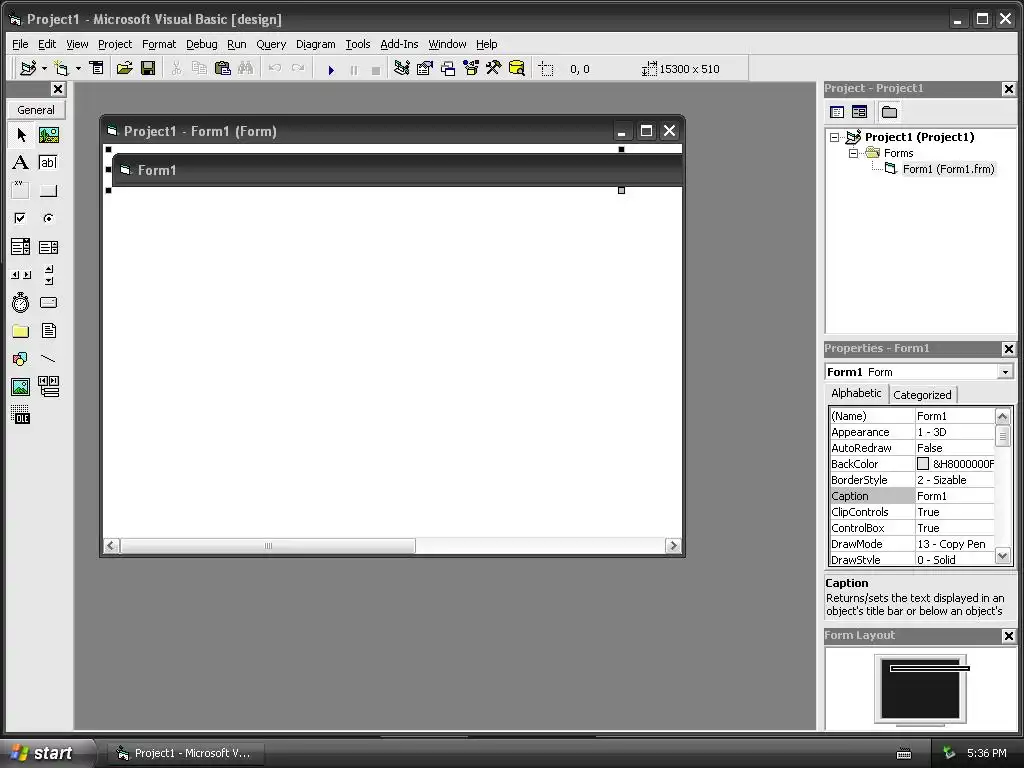This screenshot has width=1024, height=768.
Task: Select the CommandButton control tool
Action: pos(49,190)
